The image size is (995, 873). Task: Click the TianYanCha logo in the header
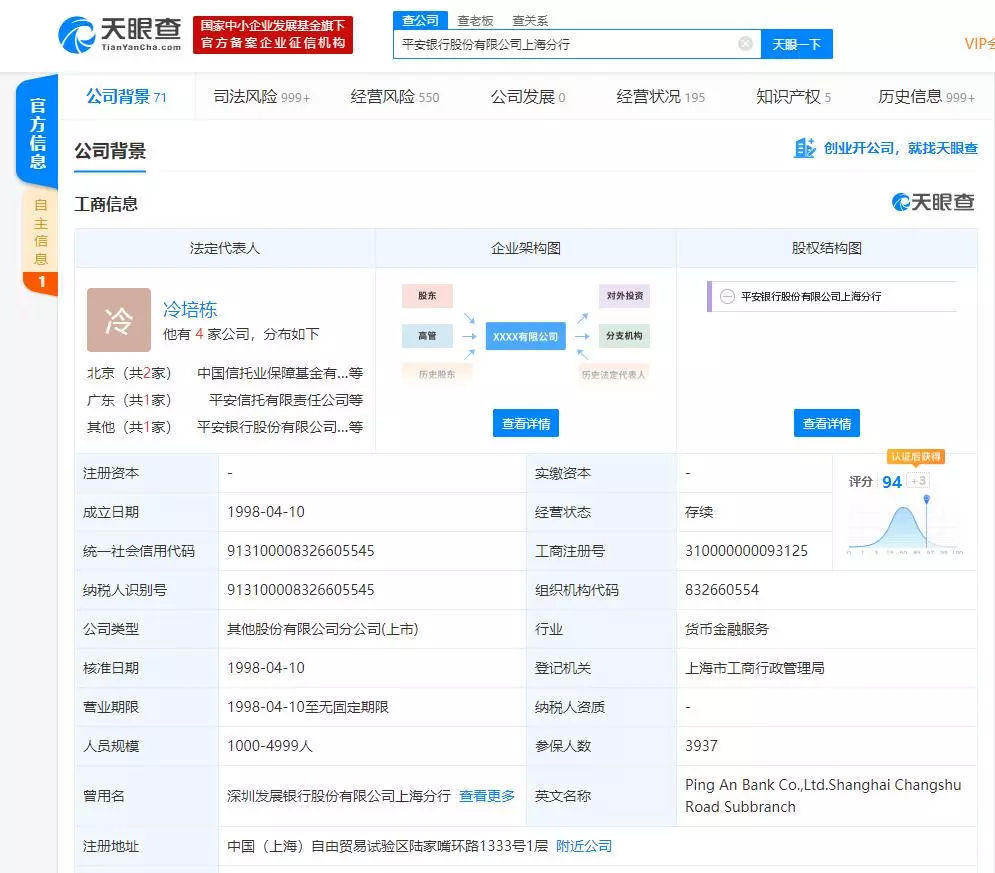120,35
